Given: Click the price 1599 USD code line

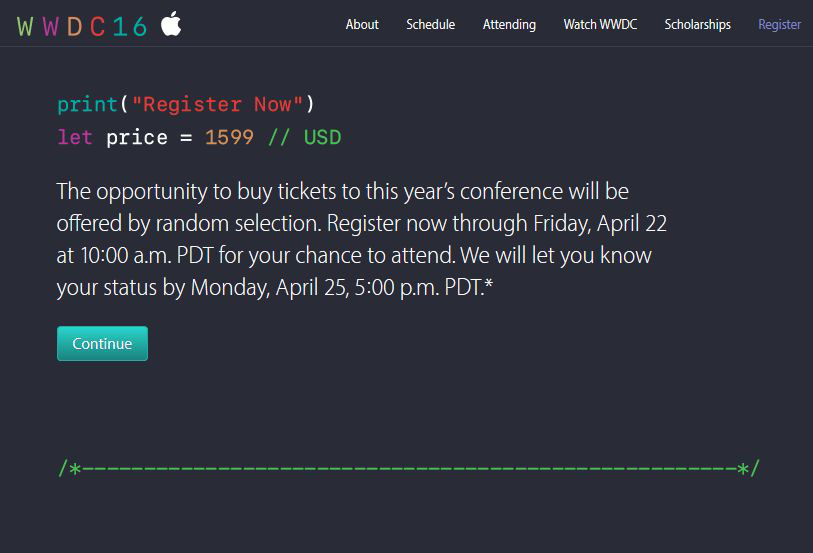Looking at the screenshot, I should (199, 137).
